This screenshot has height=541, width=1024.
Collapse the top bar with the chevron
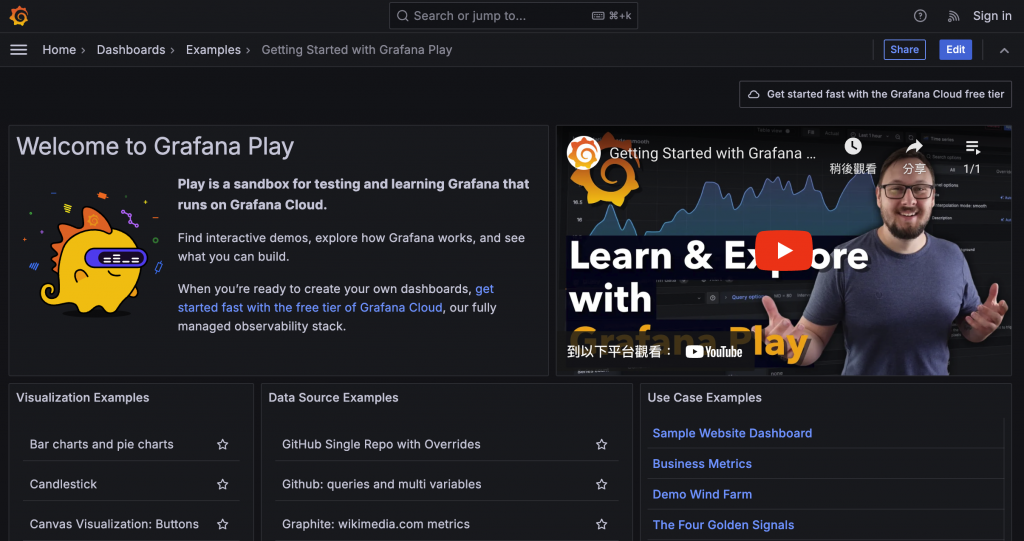point(1004,50)
